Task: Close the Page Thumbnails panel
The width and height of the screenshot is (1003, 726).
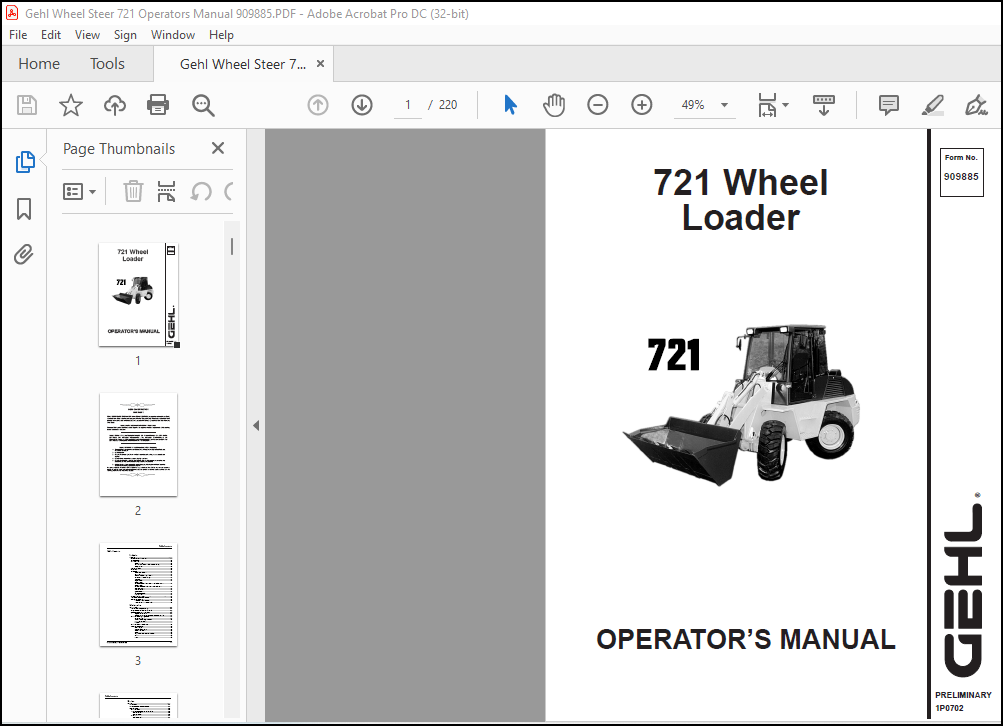Action: point(217,148)
